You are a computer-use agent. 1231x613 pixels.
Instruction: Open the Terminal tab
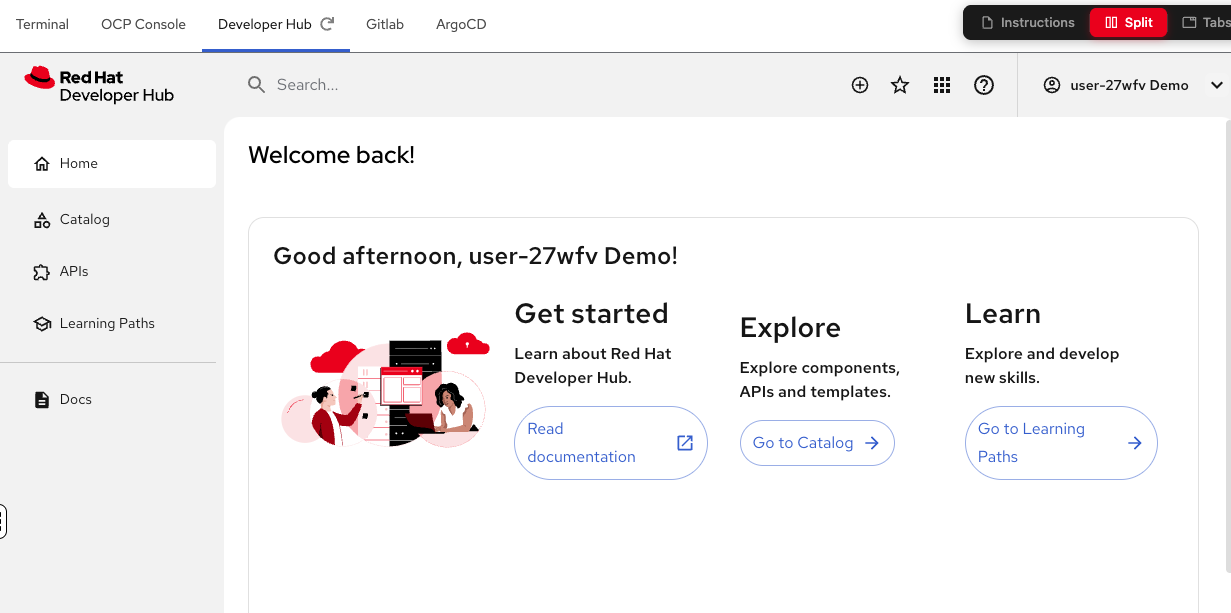(42, 24)
